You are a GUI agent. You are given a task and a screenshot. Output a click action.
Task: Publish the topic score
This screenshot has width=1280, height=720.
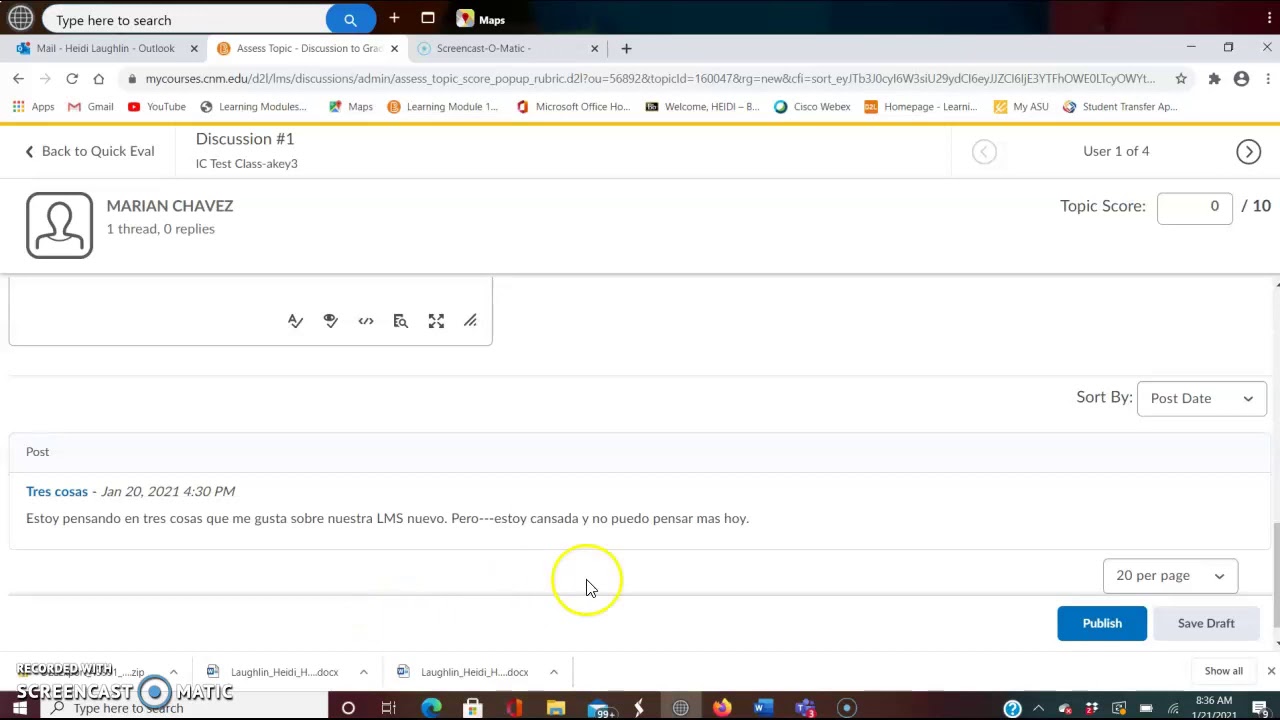point(1102,623)
